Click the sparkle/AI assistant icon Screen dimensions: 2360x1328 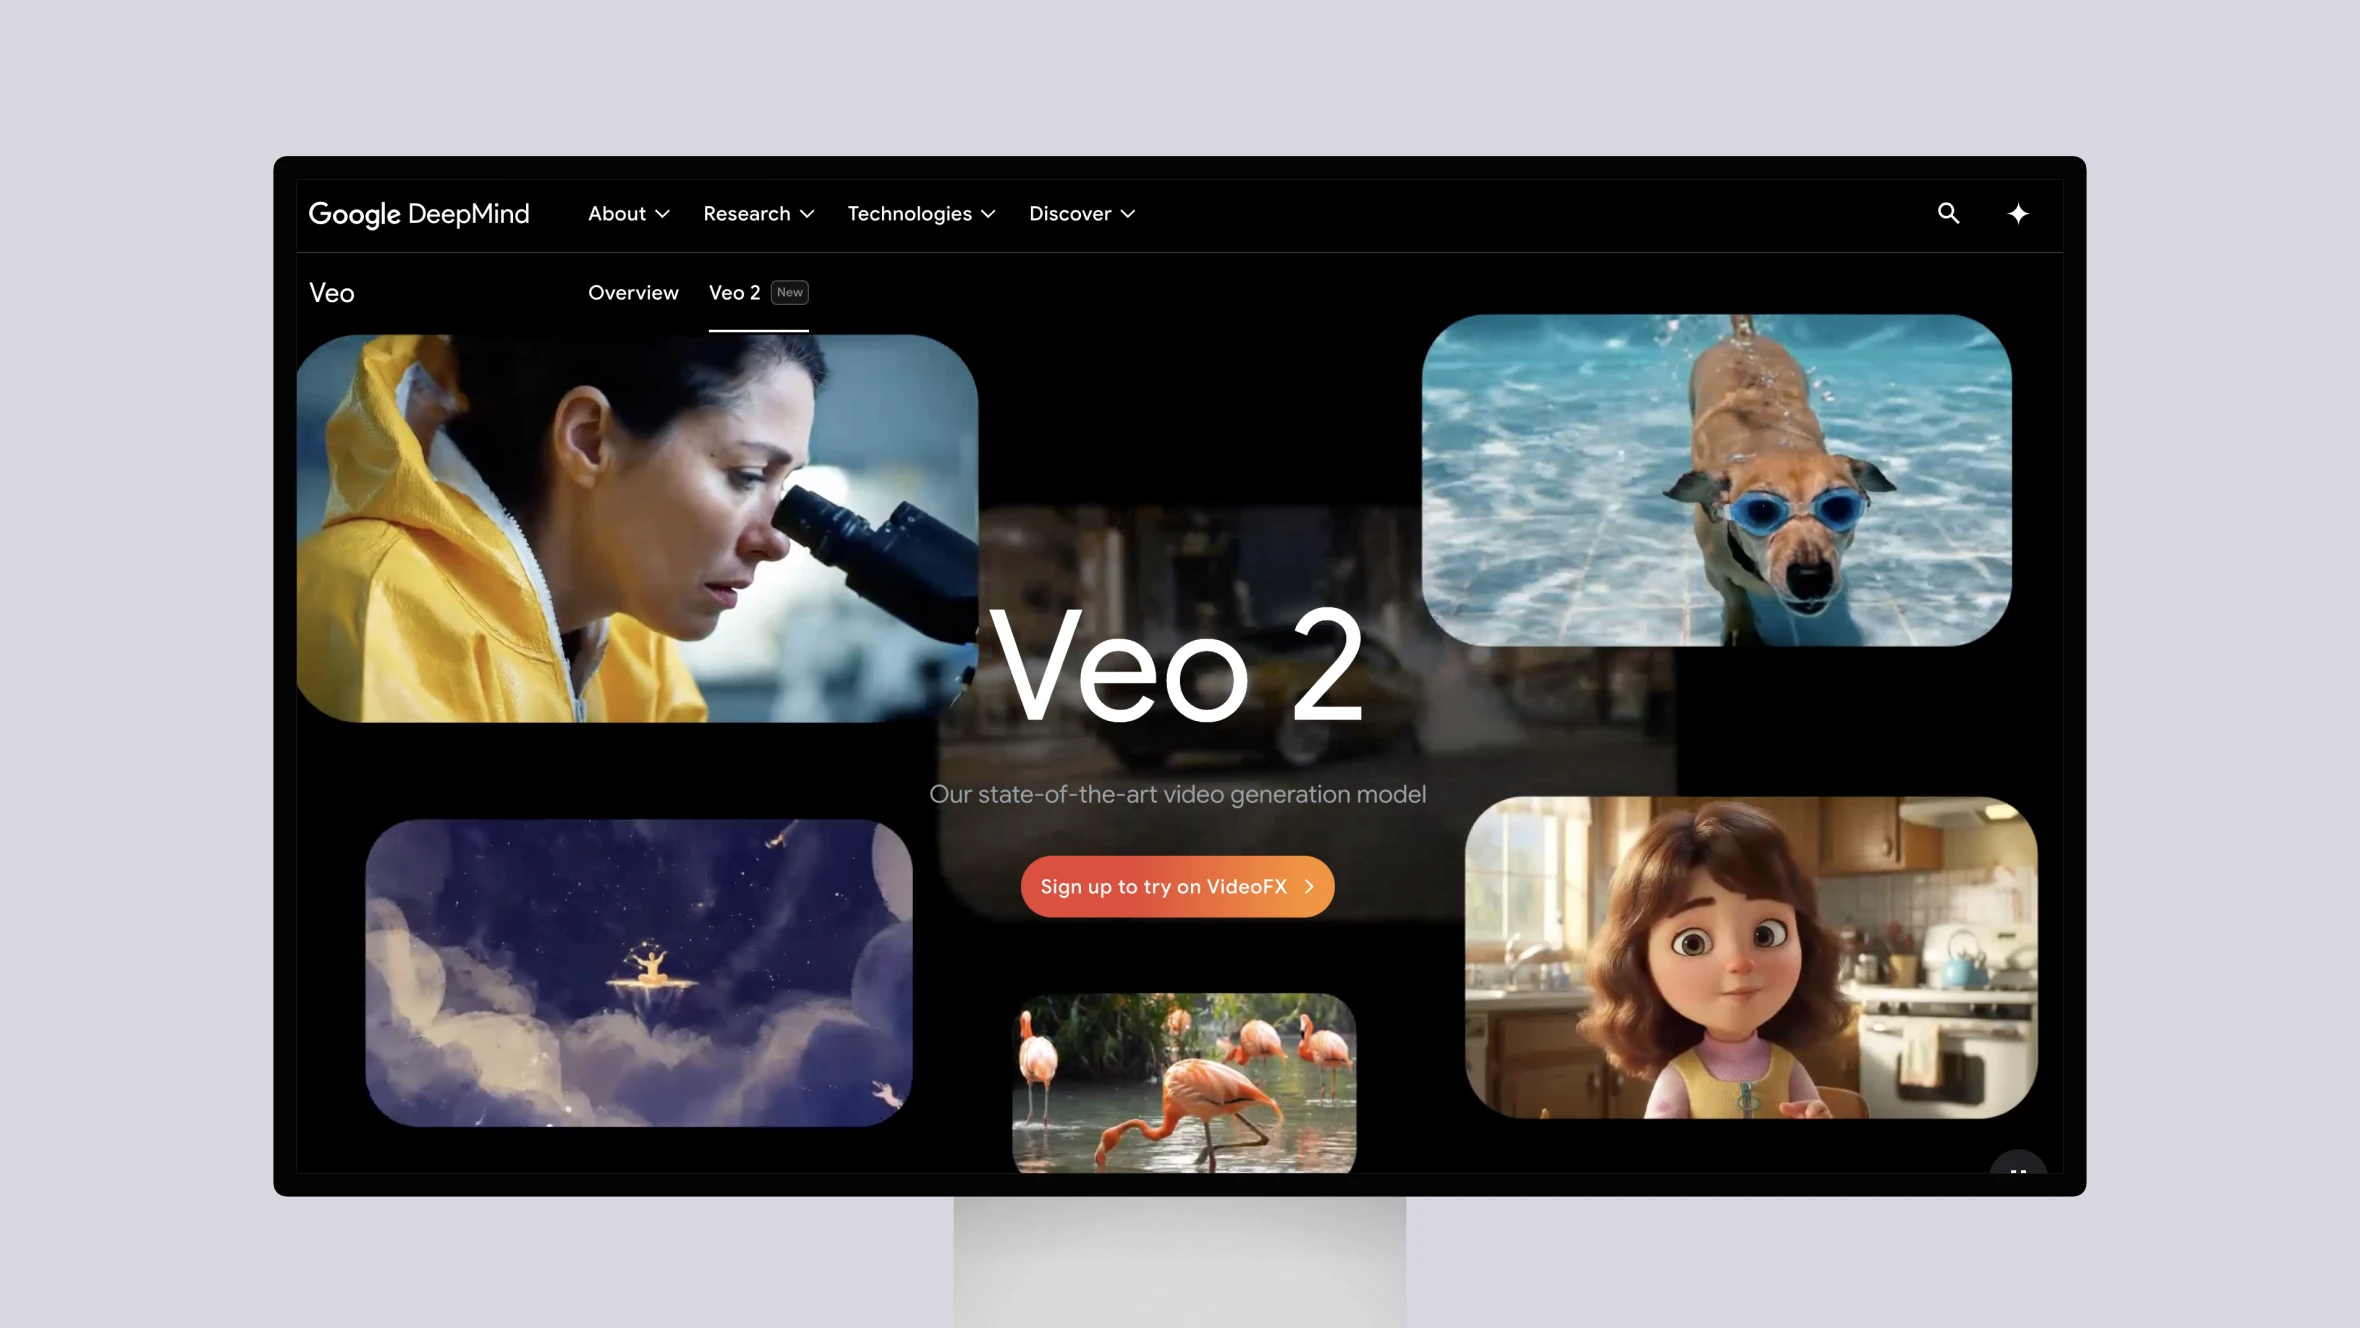pyautogui.click(x=2018, y=212)
